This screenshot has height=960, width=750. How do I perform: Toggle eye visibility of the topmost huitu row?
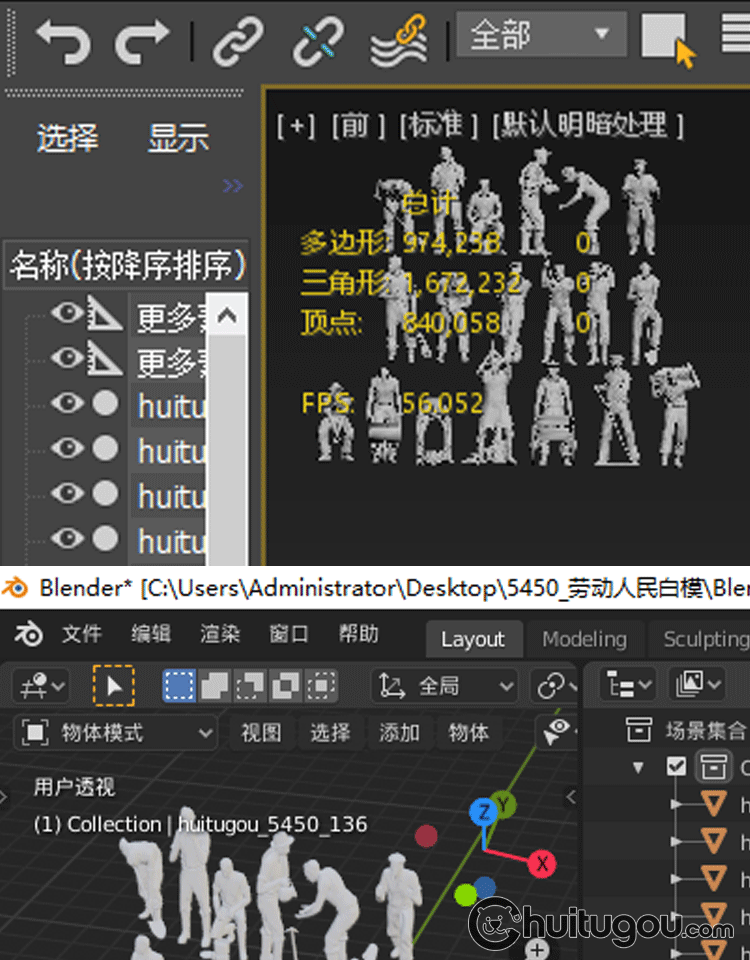67,403
